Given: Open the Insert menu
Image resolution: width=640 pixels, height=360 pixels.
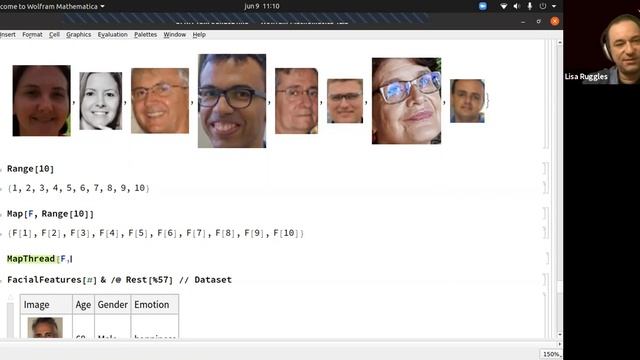Looking at the screenshot, I should tap(8, 35).
